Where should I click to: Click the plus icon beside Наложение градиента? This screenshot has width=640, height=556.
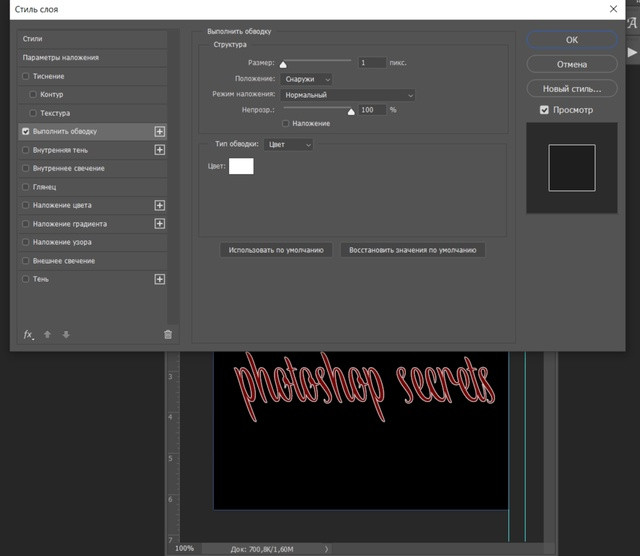tap(160, 224)
